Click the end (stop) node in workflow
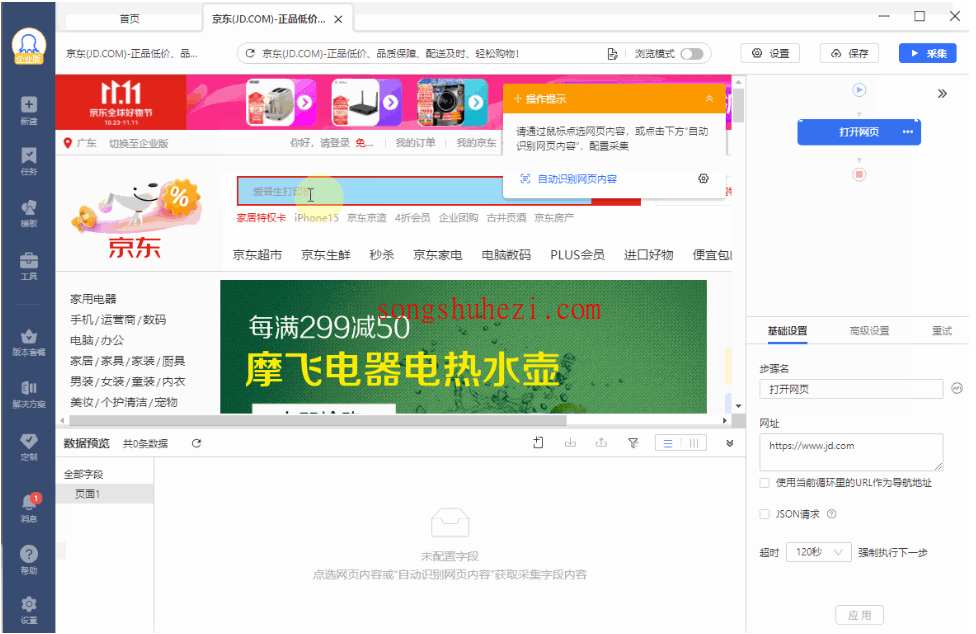This screenshot has width=976, height=634. point(859,174)
